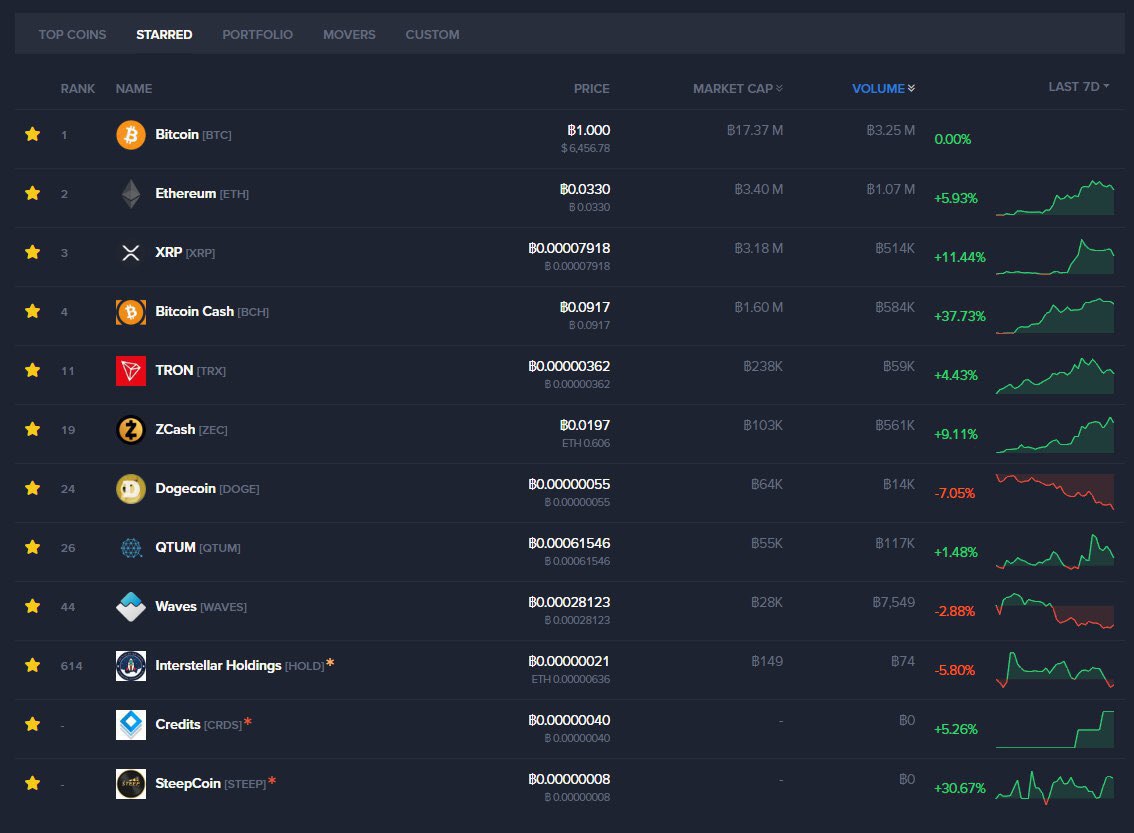Unstar Dogecoin in the list
1134x833 pixels.
[33, 488]
